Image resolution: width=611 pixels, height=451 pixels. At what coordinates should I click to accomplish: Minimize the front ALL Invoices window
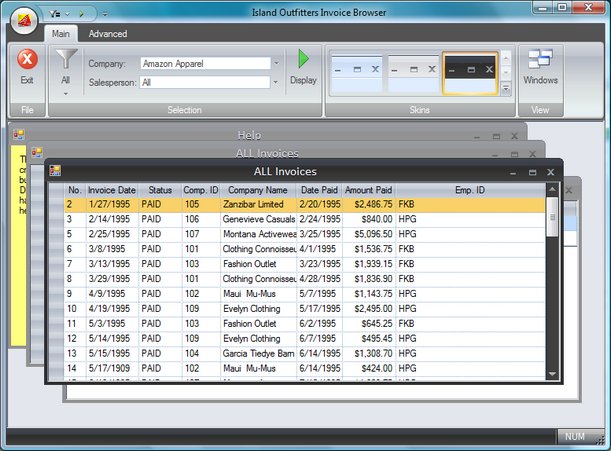click(513, 173)
